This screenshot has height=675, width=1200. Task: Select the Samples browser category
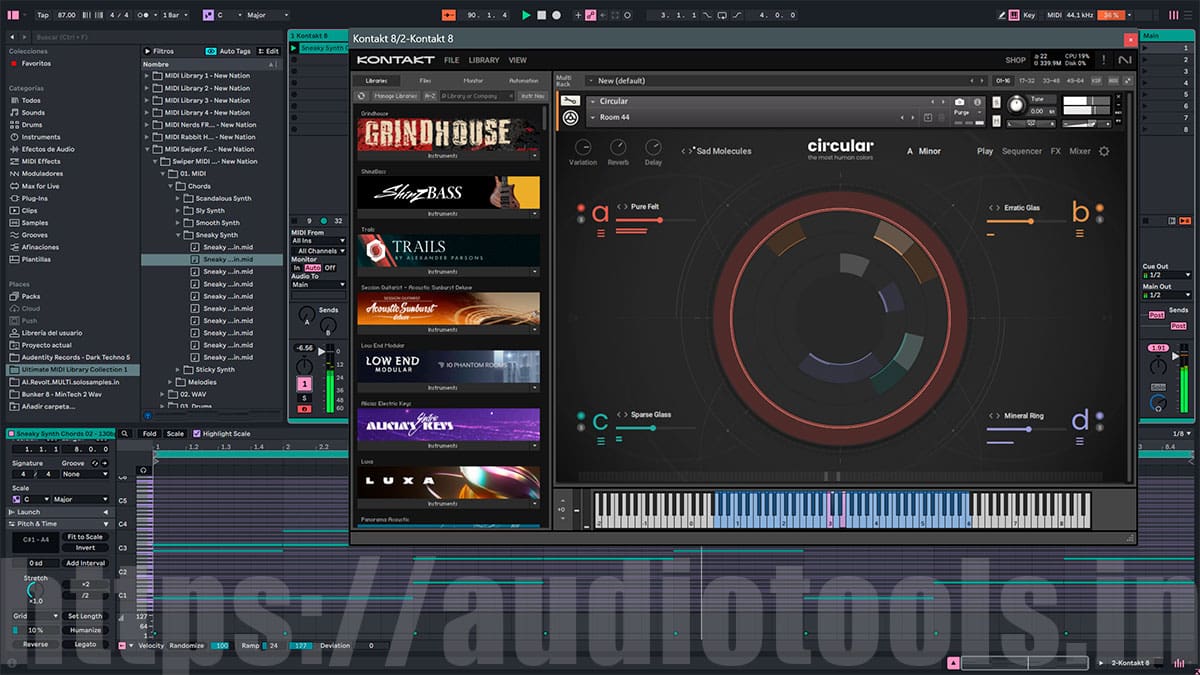pos(35,222)
